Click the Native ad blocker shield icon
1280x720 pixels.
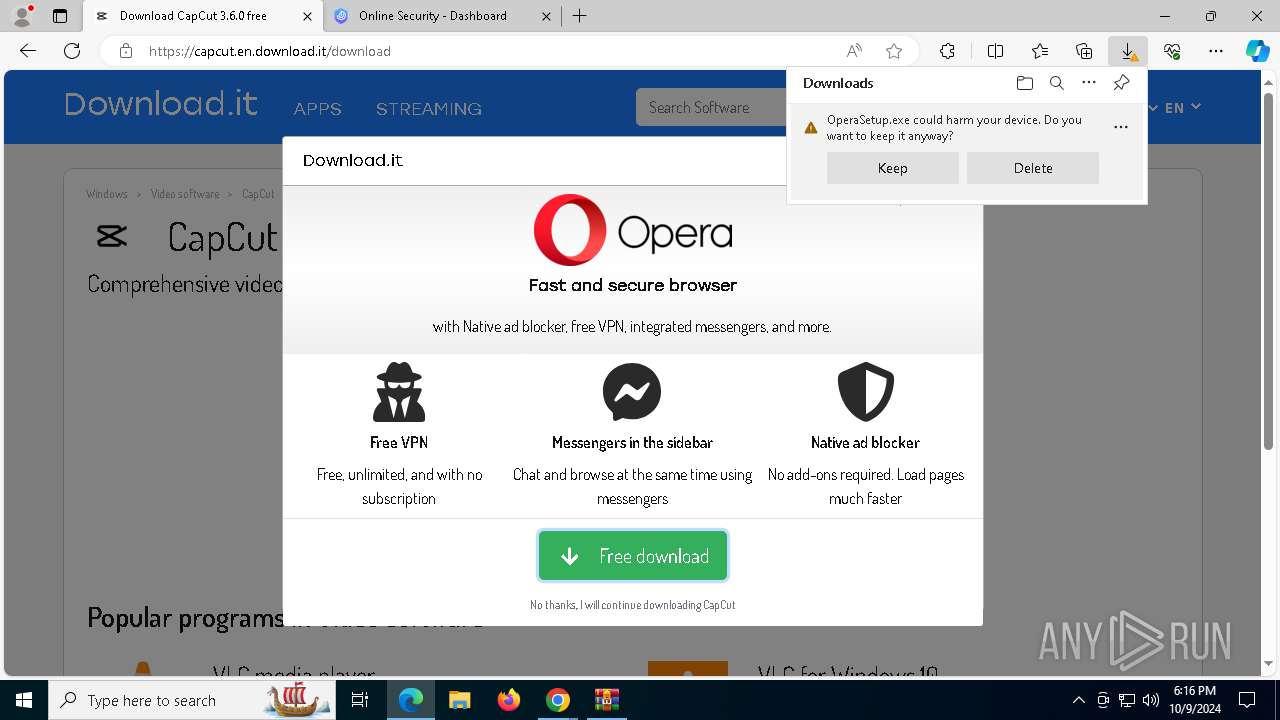pos(865,392)
